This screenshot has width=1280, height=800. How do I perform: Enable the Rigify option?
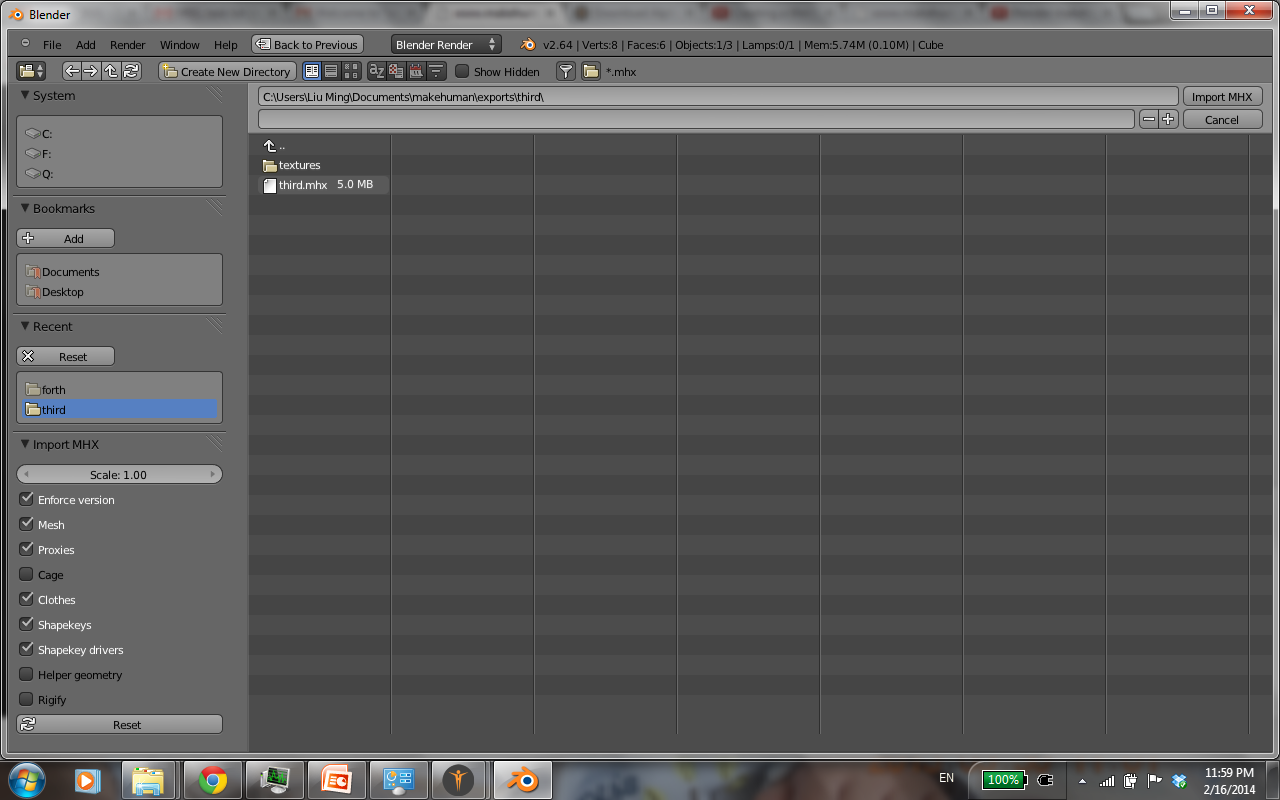(27, 699)
